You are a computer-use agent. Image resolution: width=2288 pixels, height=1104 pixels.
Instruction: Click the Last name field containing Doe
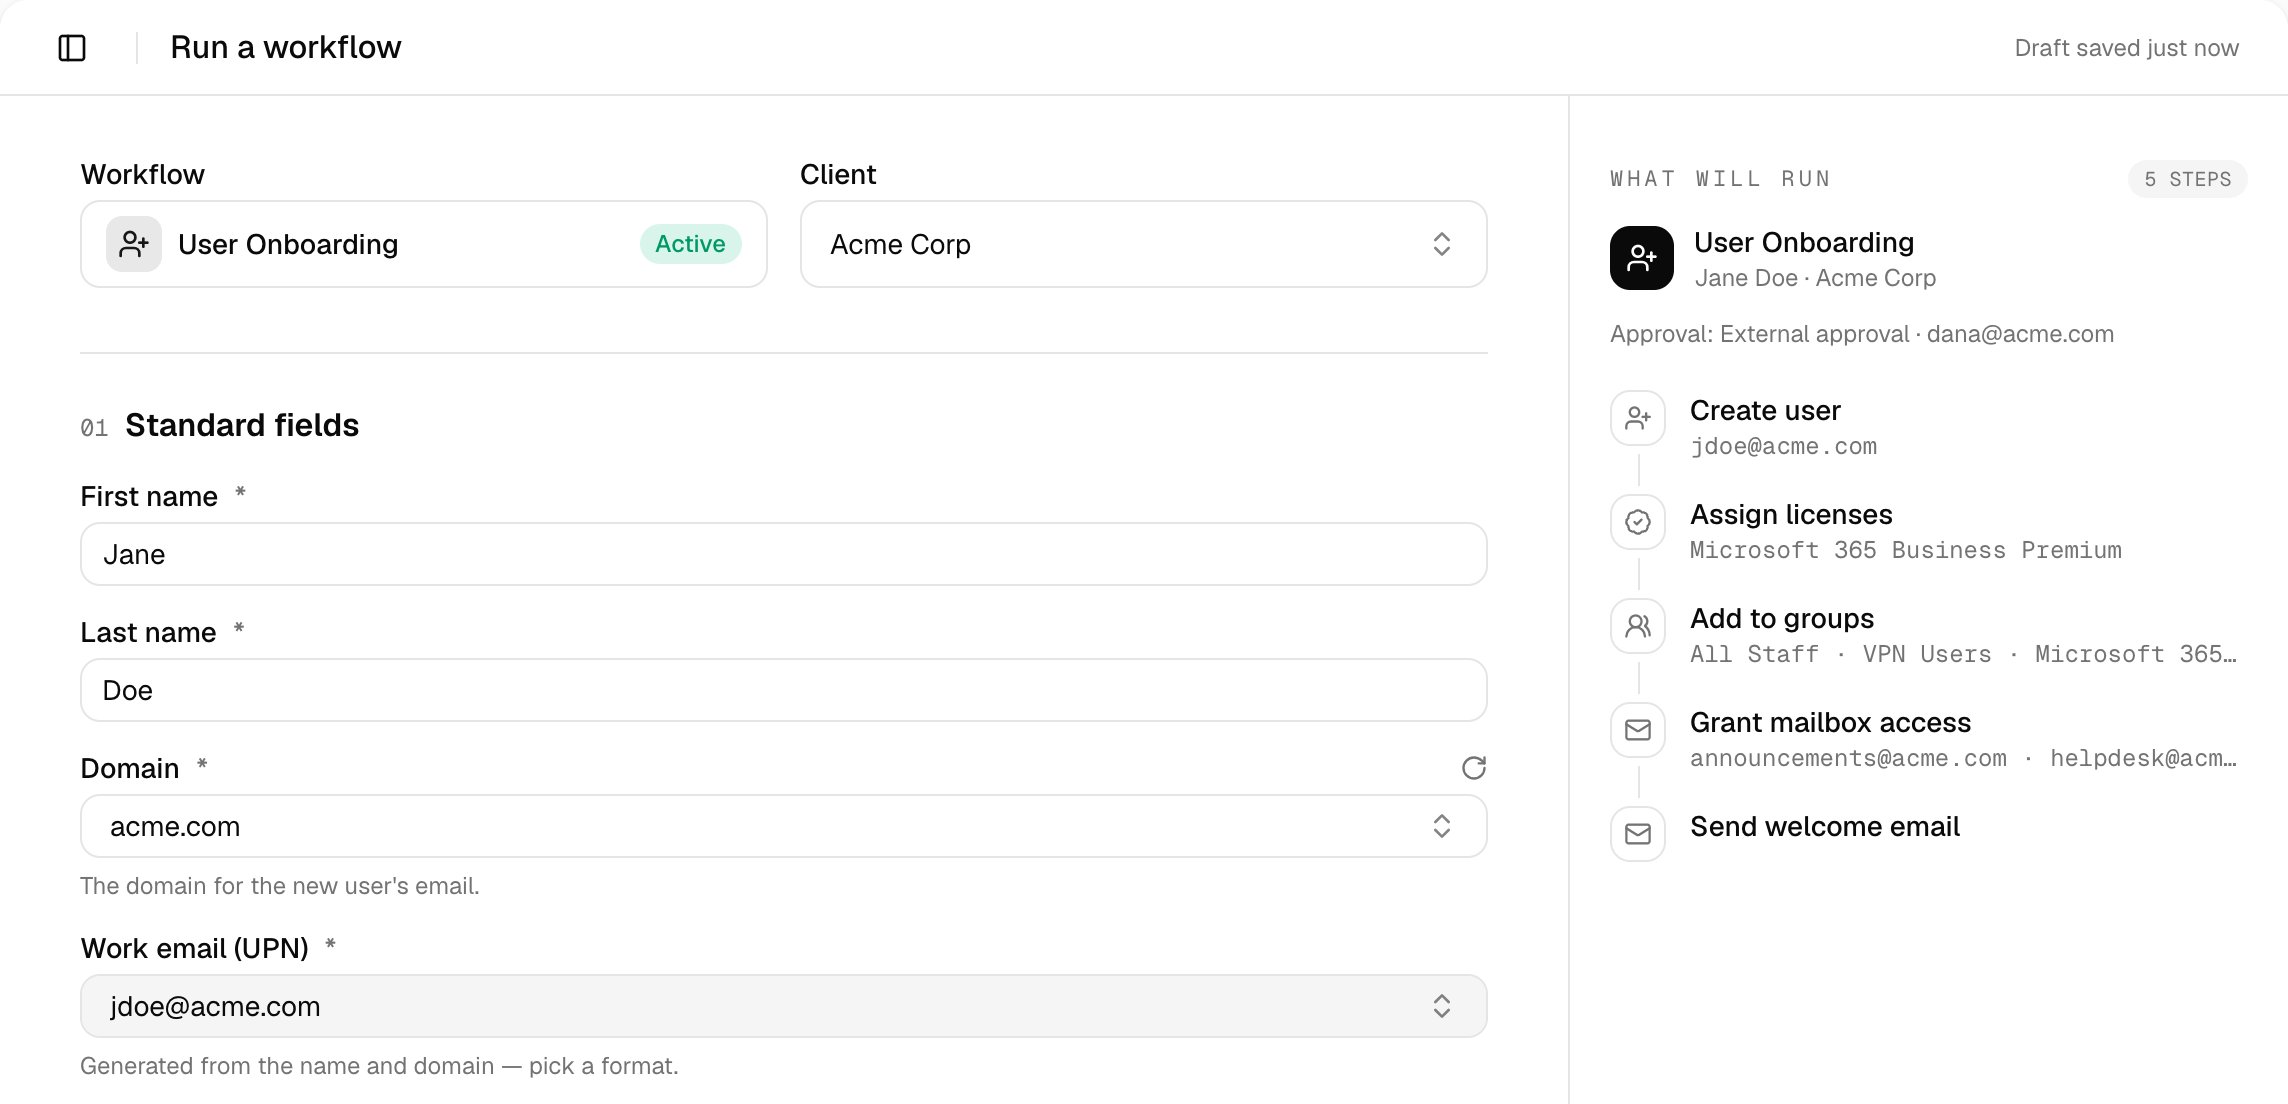783,690
